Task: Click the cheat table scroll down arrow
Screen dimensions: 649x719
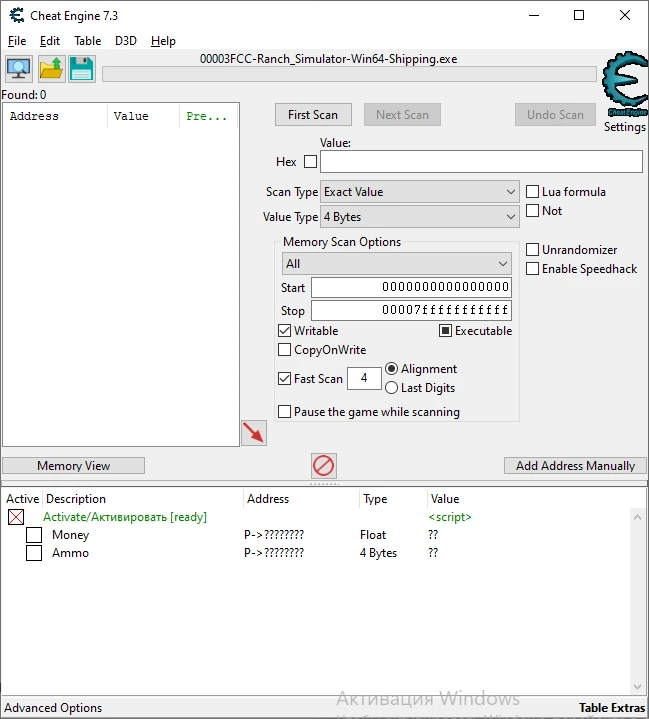Action: [638, 687]
